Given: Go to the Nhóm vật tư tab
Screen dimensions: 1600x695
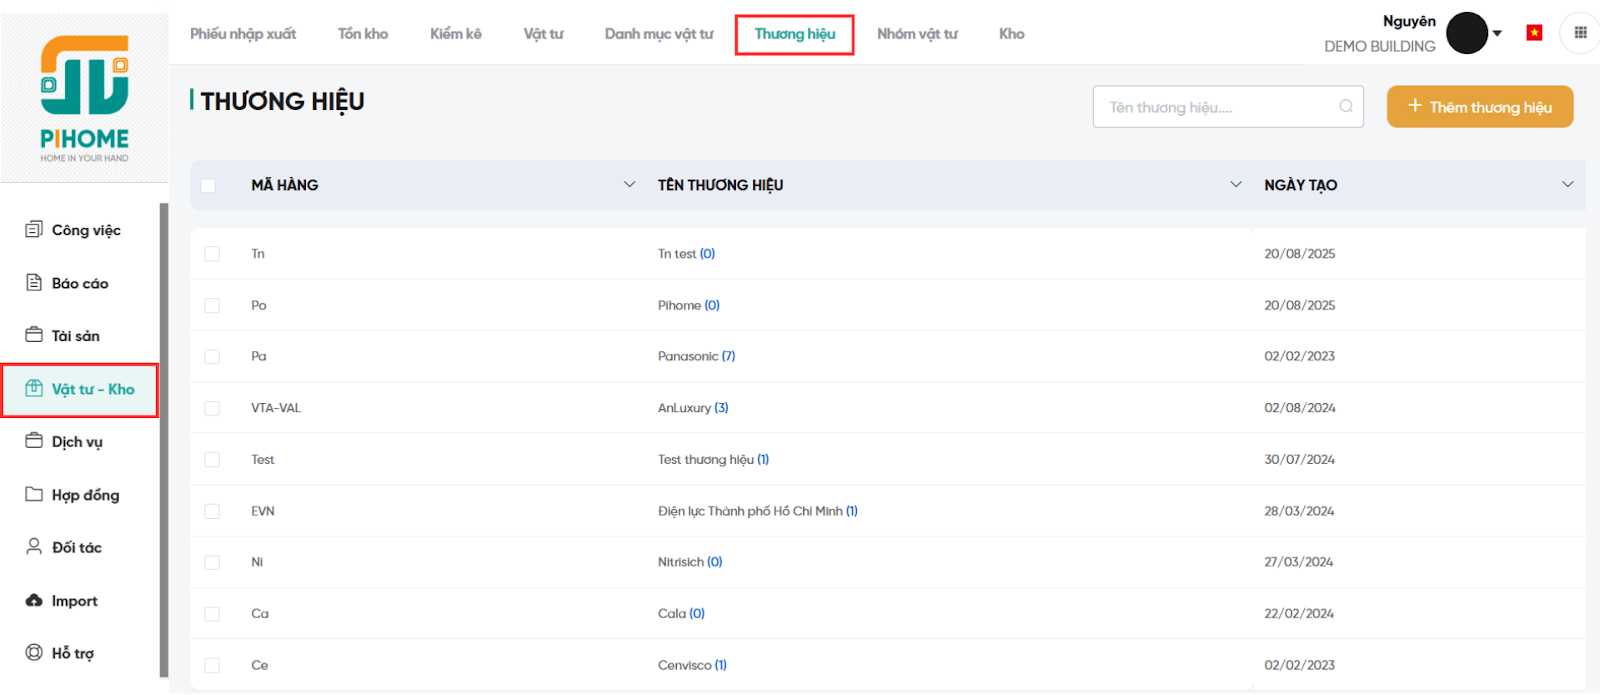Looking at the screenshot, I should point(917,34).
